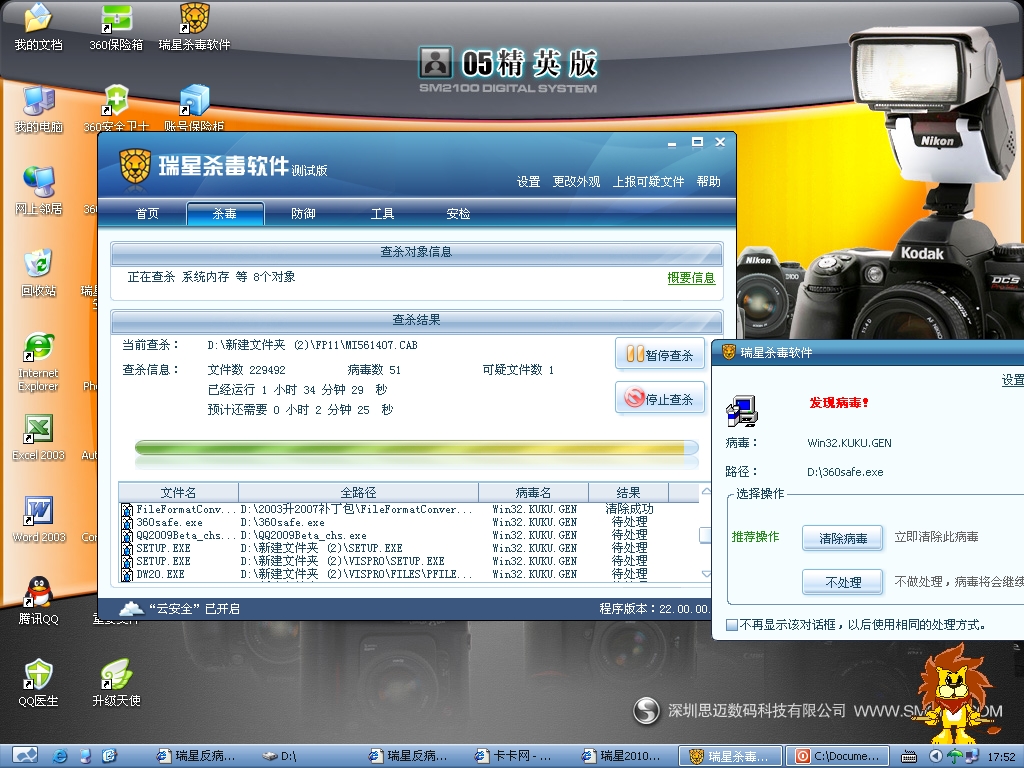Open 360安全卫士 desktop shortcut
Screen dimensions: 1024x768
point(116,109)
